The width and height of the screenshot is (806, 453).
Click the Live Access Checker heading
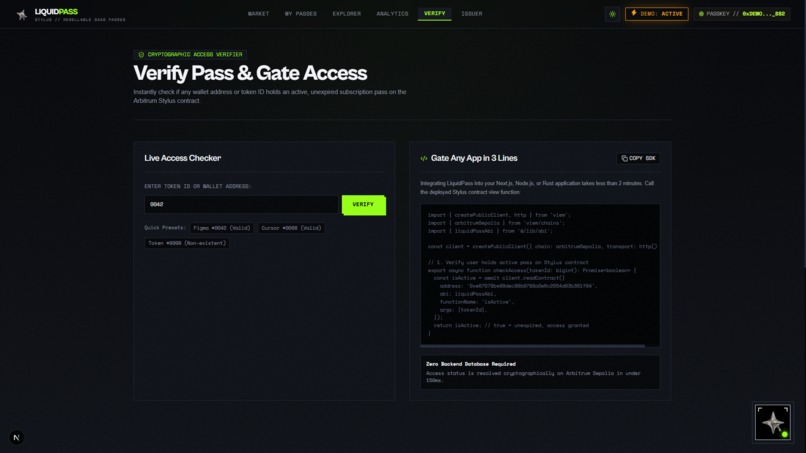tap(182, 158)
